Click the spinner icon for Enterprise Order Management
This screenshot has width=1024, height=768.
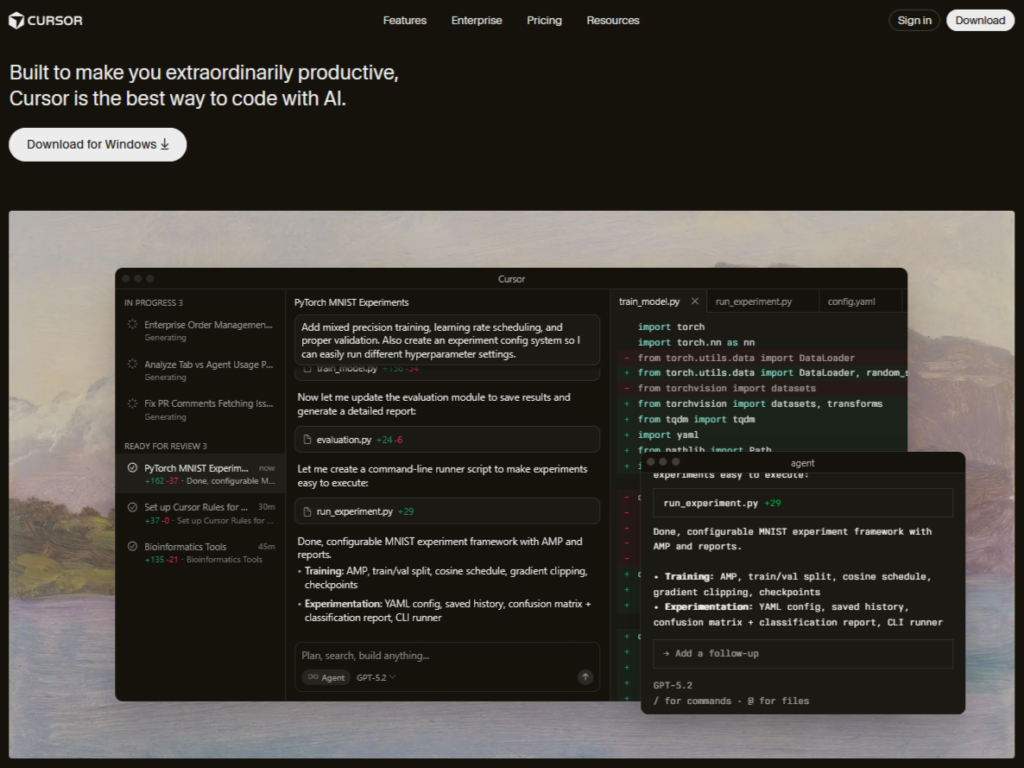click(132, 325)
